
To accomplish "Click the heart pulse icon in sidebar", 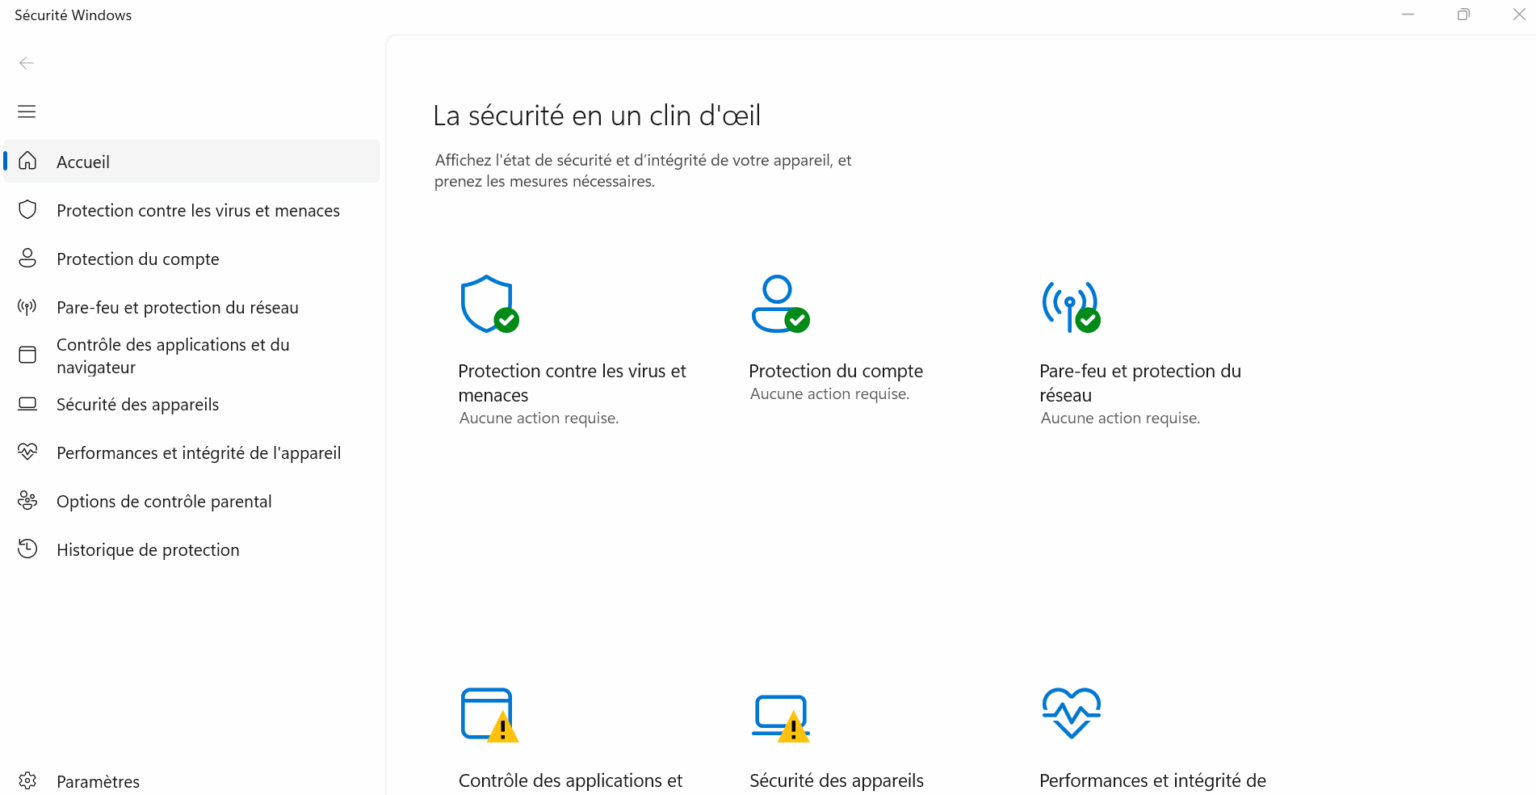I will click(28, 452).
